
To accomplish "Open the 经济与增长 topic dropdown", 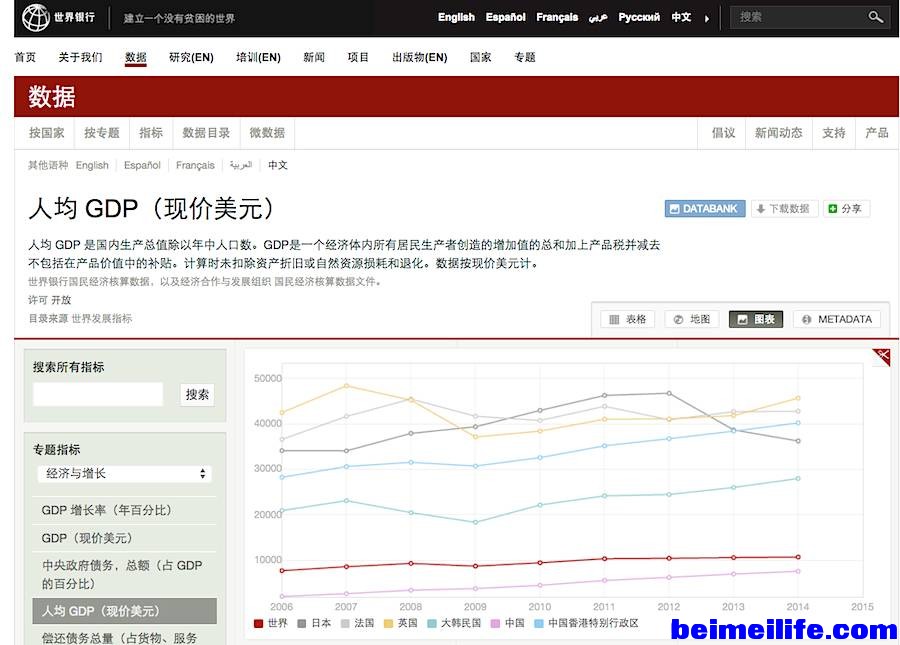I will [124, 473].
